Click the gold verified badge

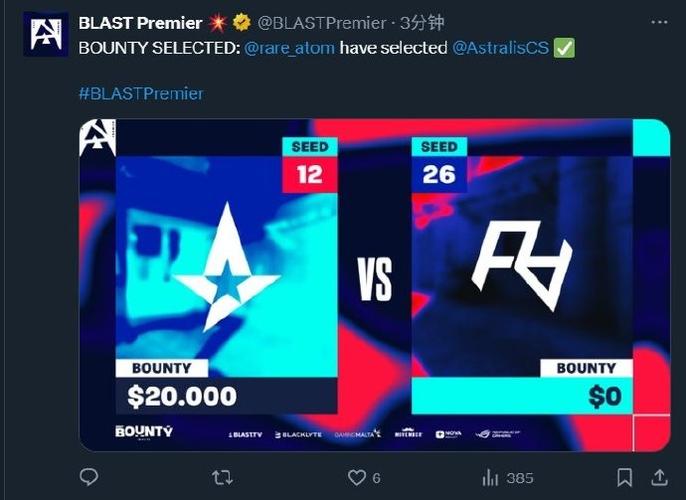242,22
